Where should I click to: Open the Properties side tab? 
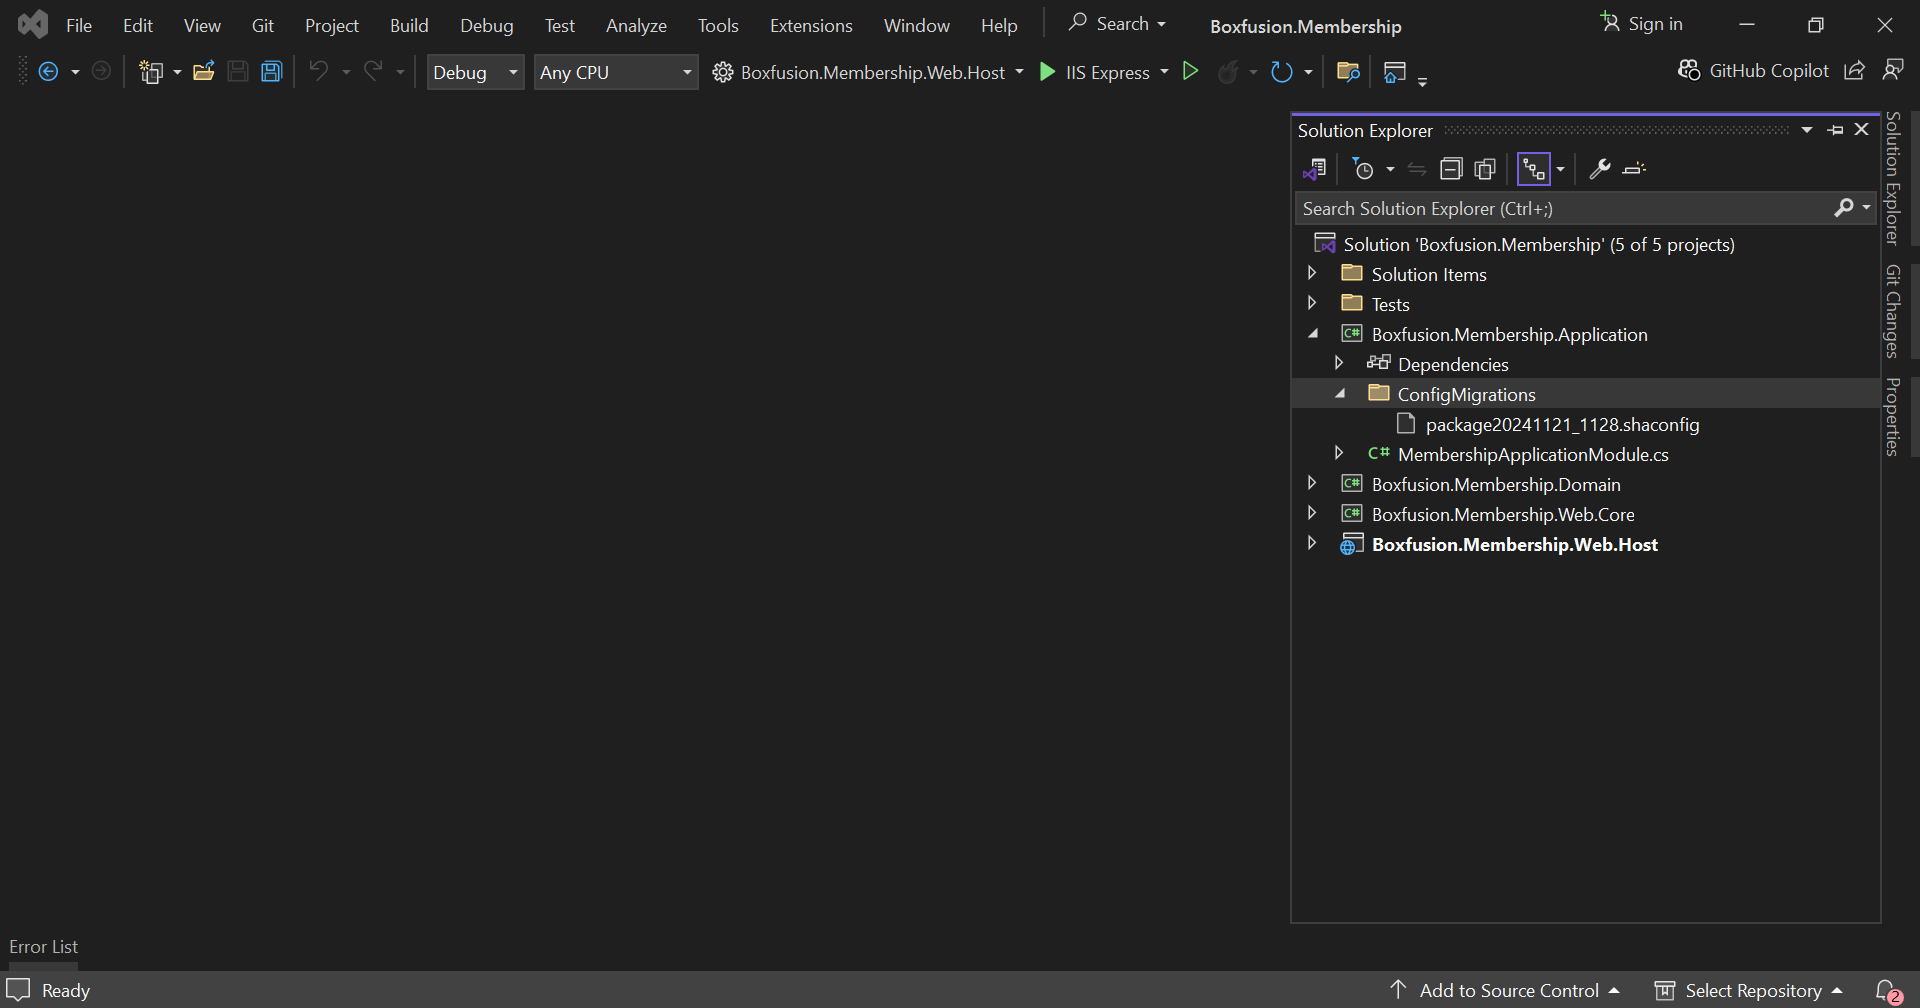point(1892,417)
